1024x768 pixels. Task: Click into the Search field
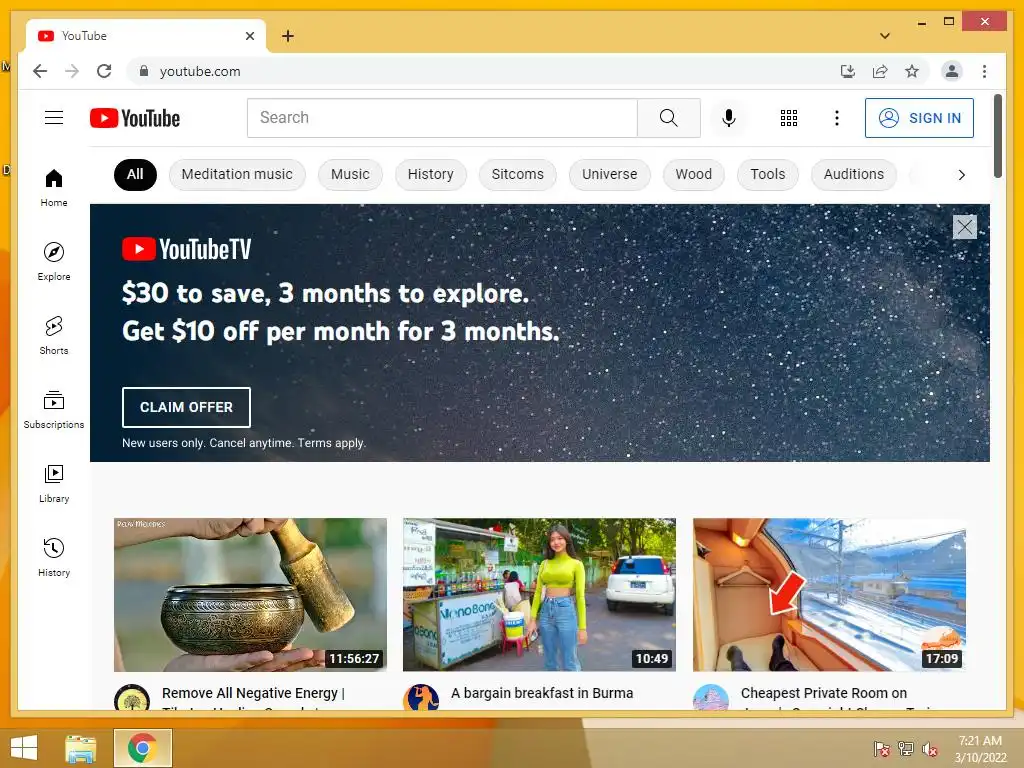(x=442, y=118)
